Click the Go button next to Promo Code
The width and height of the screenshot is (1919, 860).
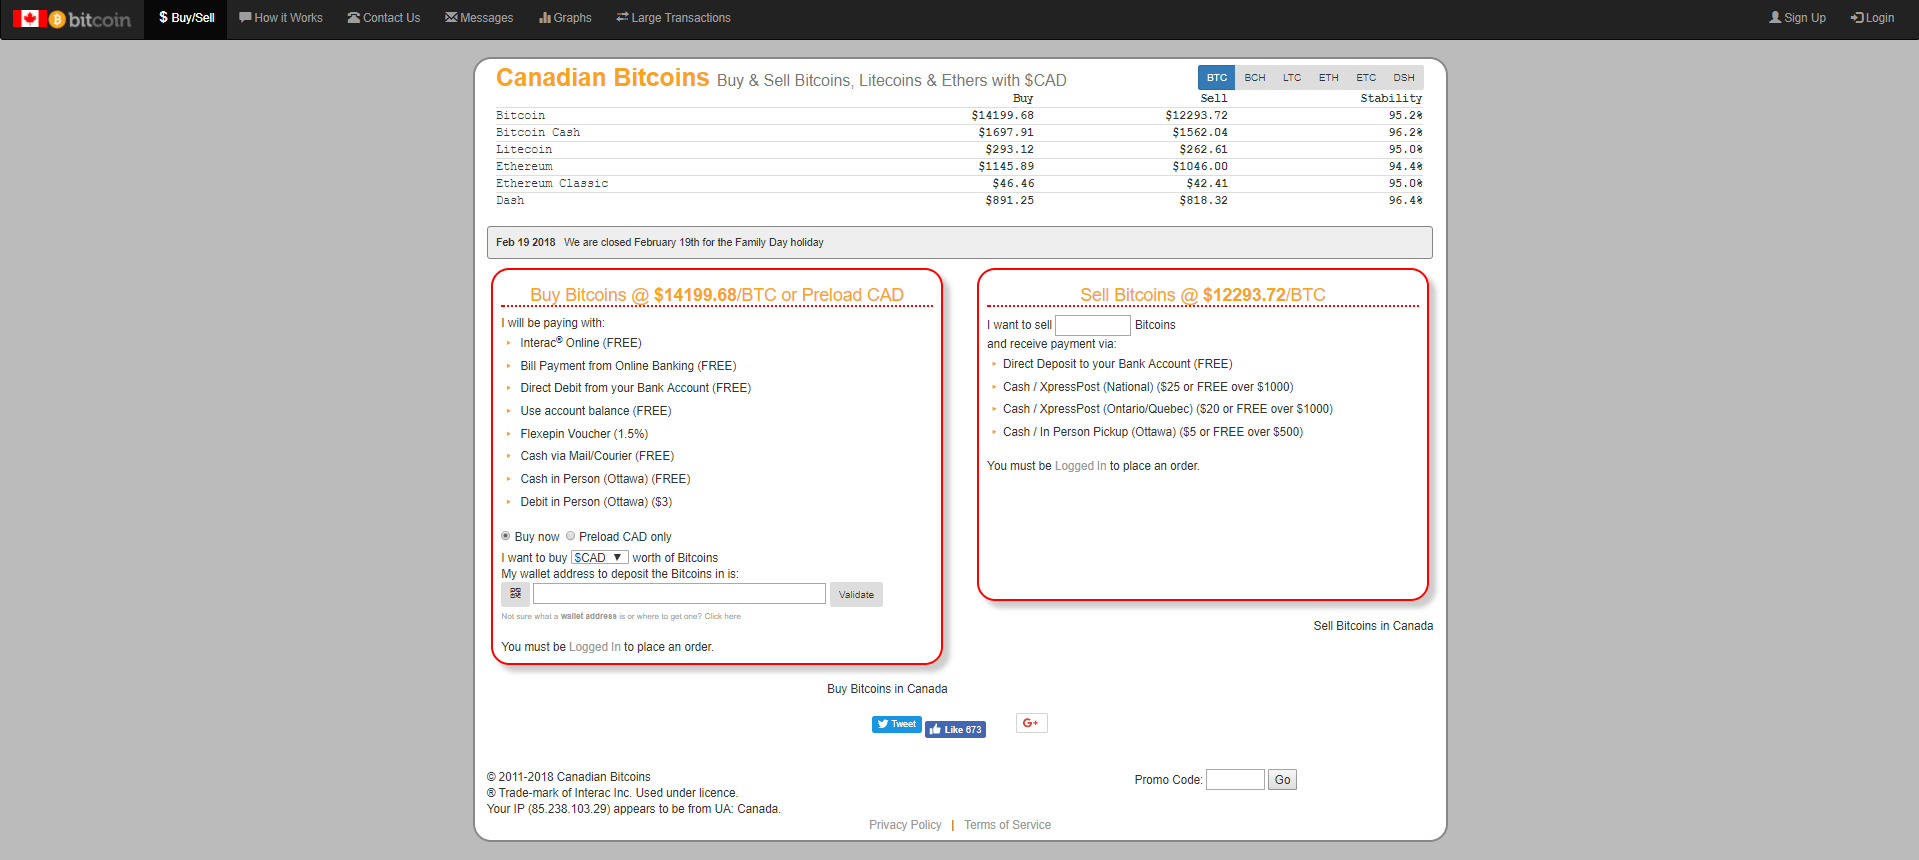[1282, 780]
